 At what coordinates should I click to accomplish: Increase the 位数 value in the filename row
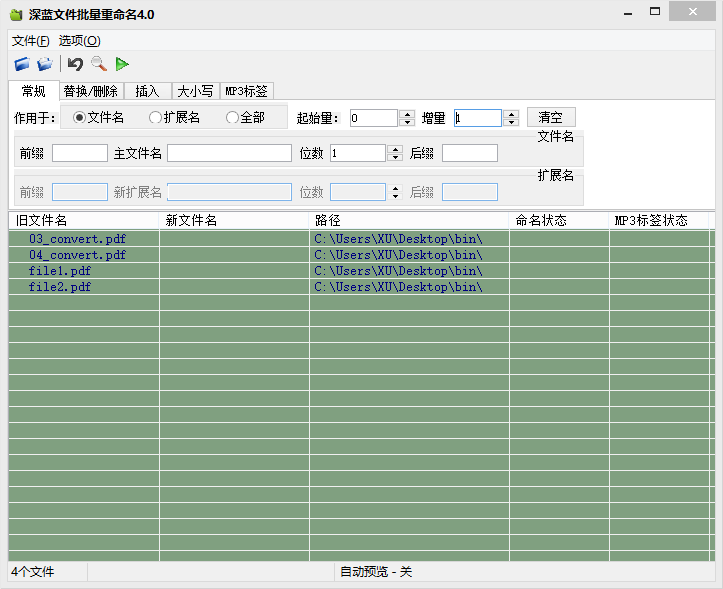[x=395, y=149]
